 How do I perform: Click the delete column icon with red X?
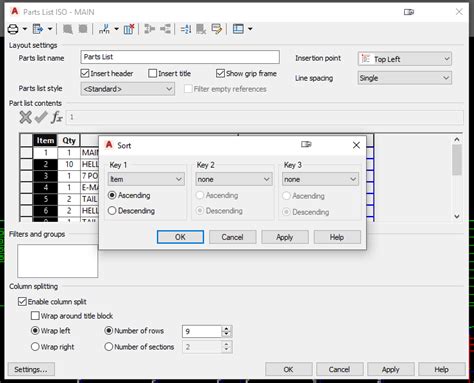129,29
